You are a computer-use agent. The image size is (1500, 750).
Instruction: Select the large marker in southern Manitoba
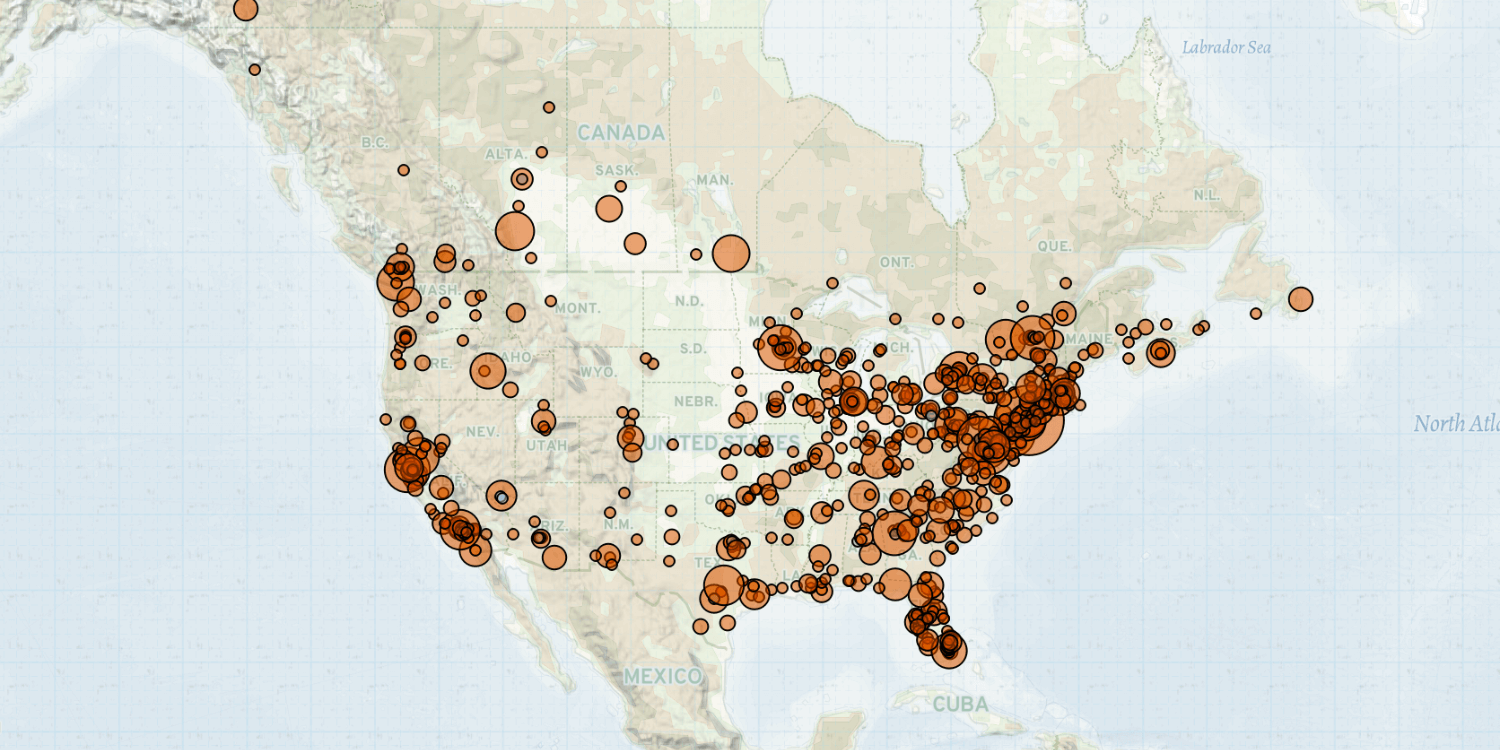pos(731,254)
